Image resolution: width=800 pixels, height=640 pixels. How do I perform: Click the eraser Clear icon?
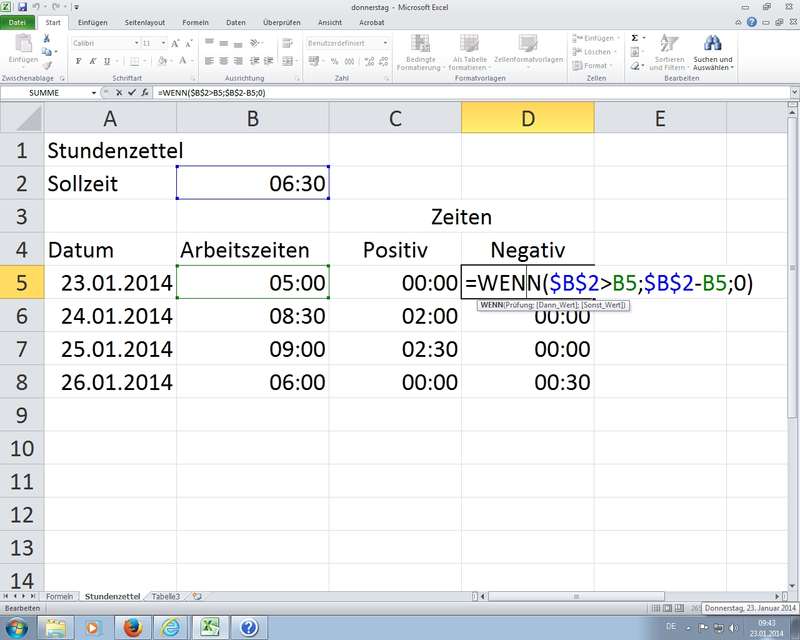(x=635, y=66)
